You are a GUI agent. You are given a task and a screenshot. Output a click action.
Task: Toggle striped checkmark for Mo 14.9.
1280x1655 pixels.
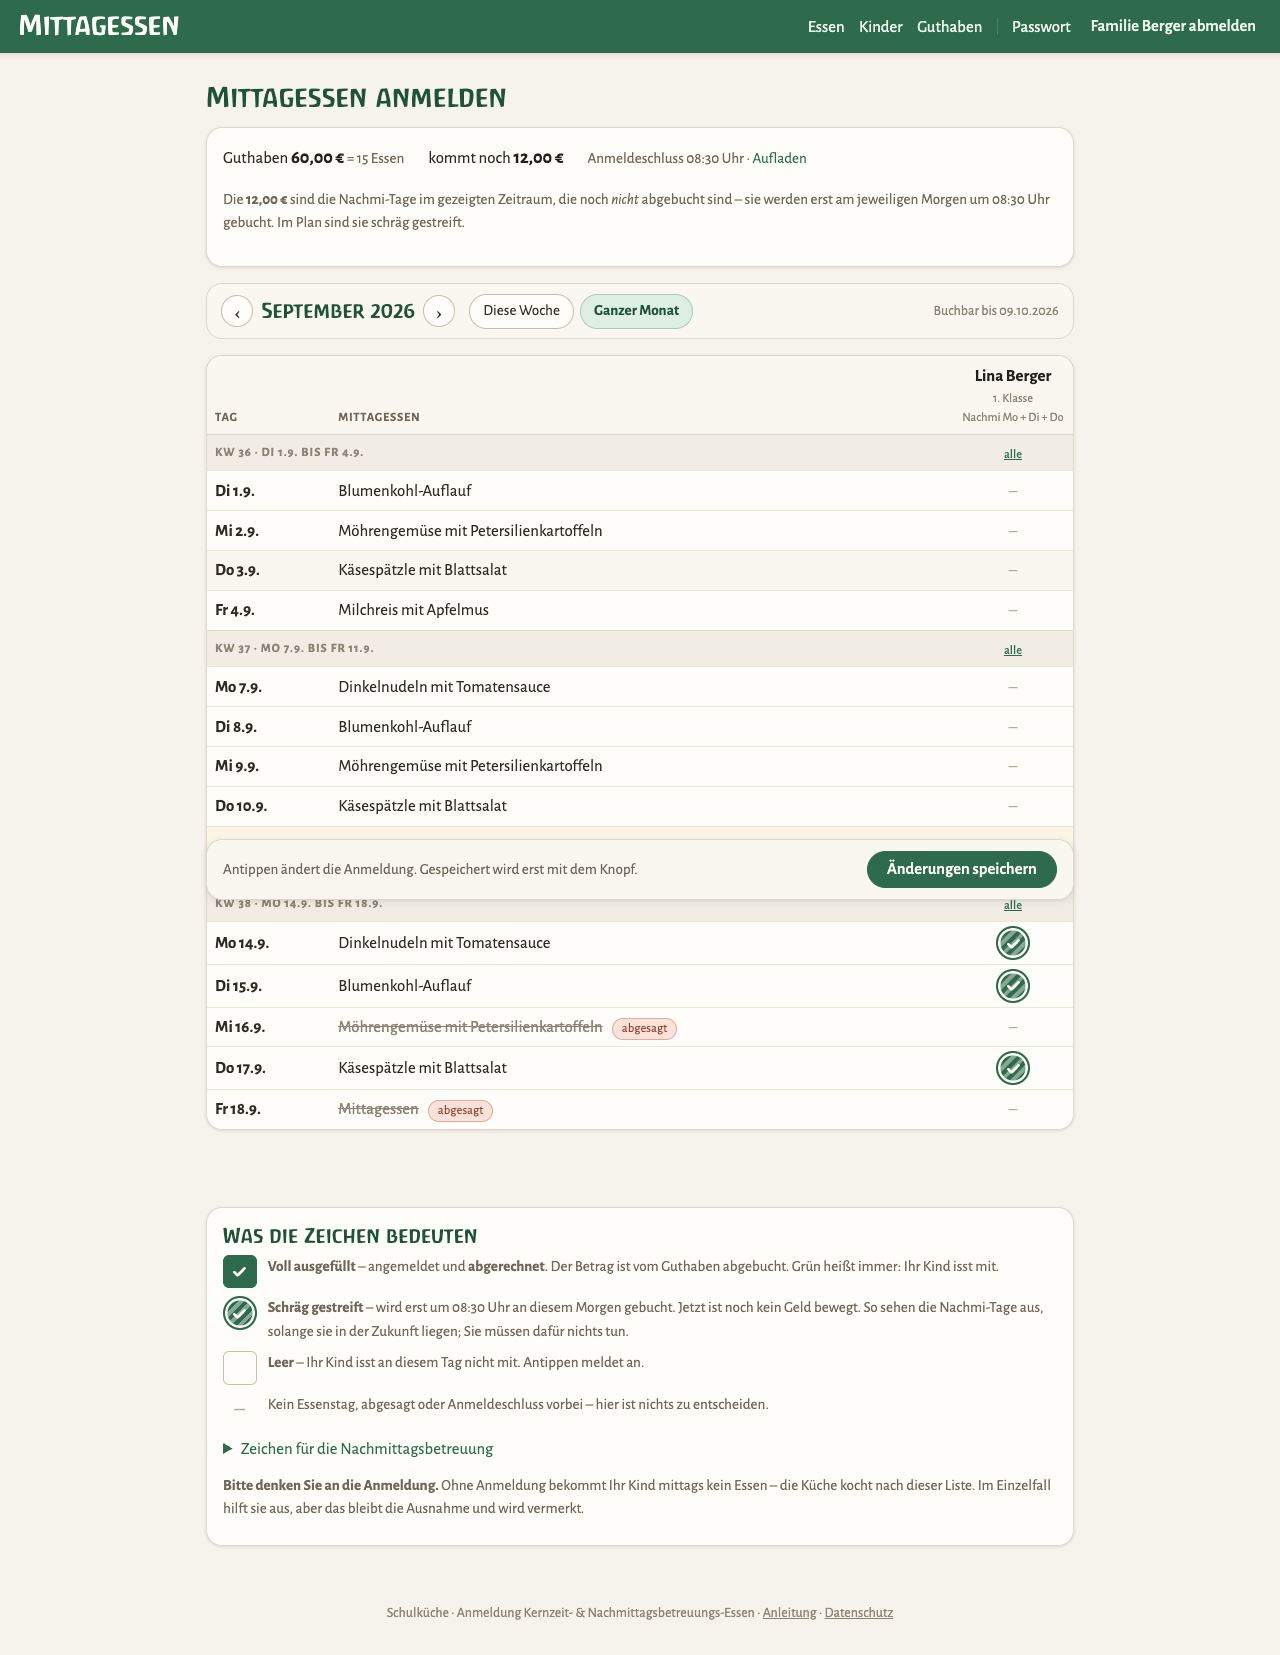pos(1013,943)
